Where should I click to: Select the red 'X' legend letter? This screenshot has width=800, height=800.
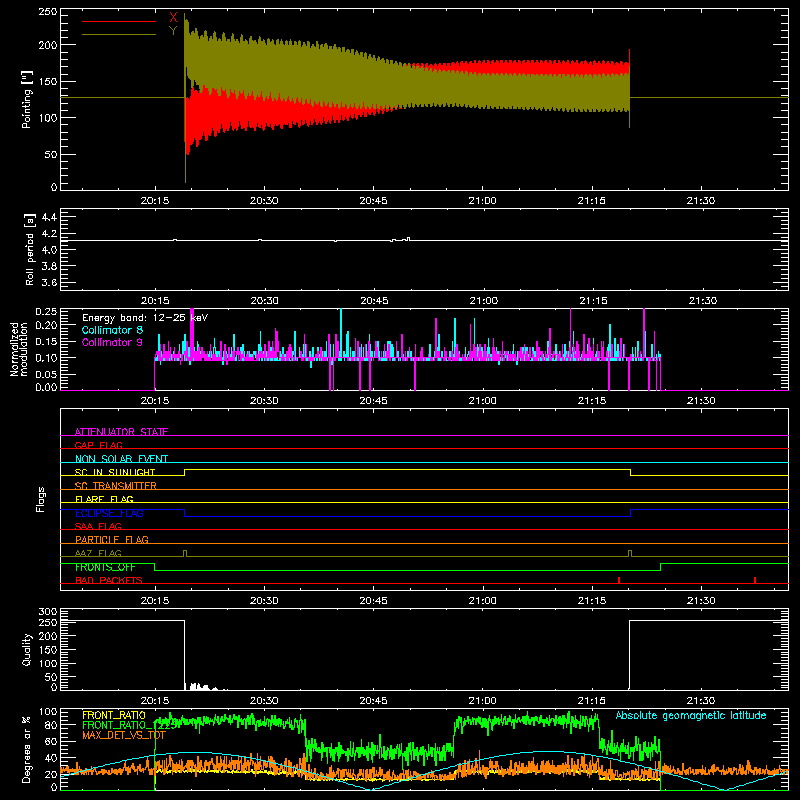point(173,18)
